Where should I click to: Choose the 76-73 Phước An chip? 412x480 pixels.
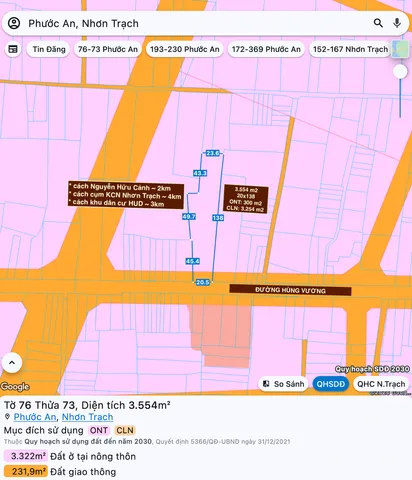click(108, 49)
